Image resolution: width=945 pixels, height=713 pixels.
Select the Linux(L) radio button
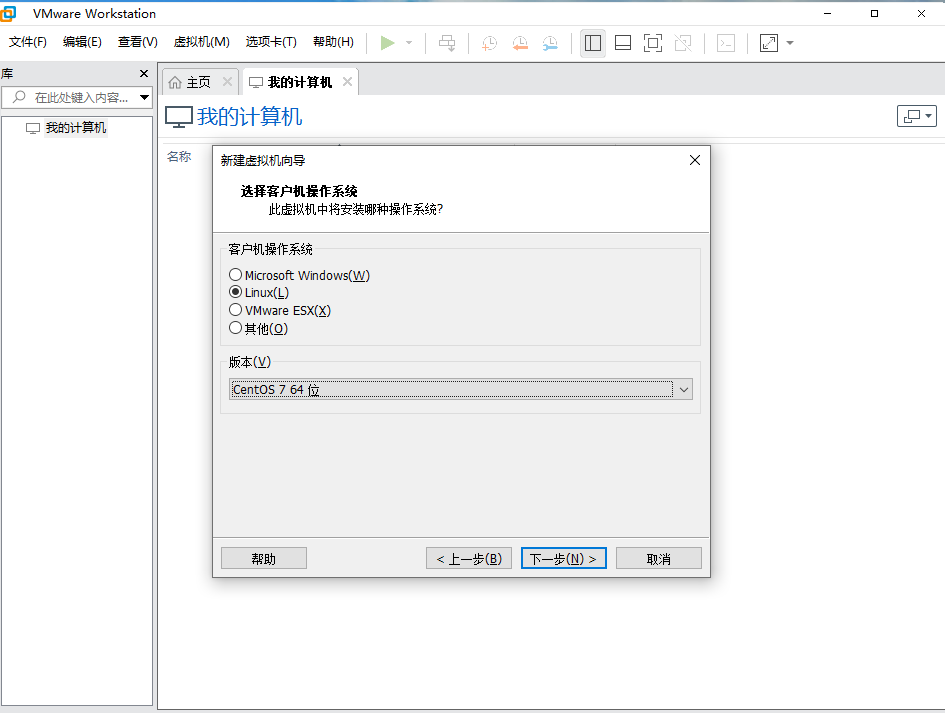pos(236,292)
